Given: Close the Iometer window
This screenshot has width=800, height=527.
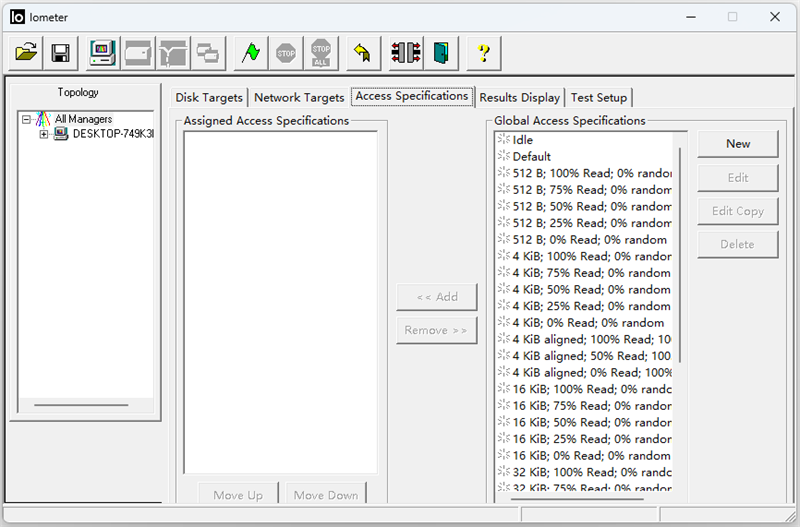Looking at the screenshot, I should 774,17.
